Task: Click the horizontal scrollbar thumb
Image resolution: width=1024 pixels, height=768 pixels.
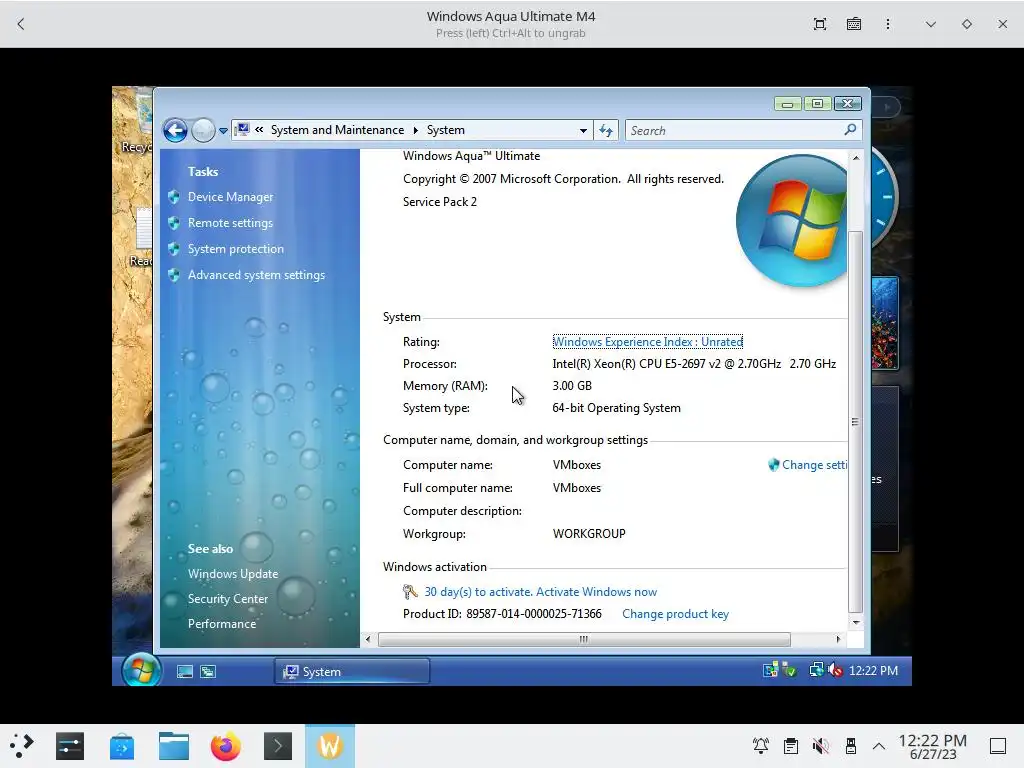Action: (x=584, y=639)
